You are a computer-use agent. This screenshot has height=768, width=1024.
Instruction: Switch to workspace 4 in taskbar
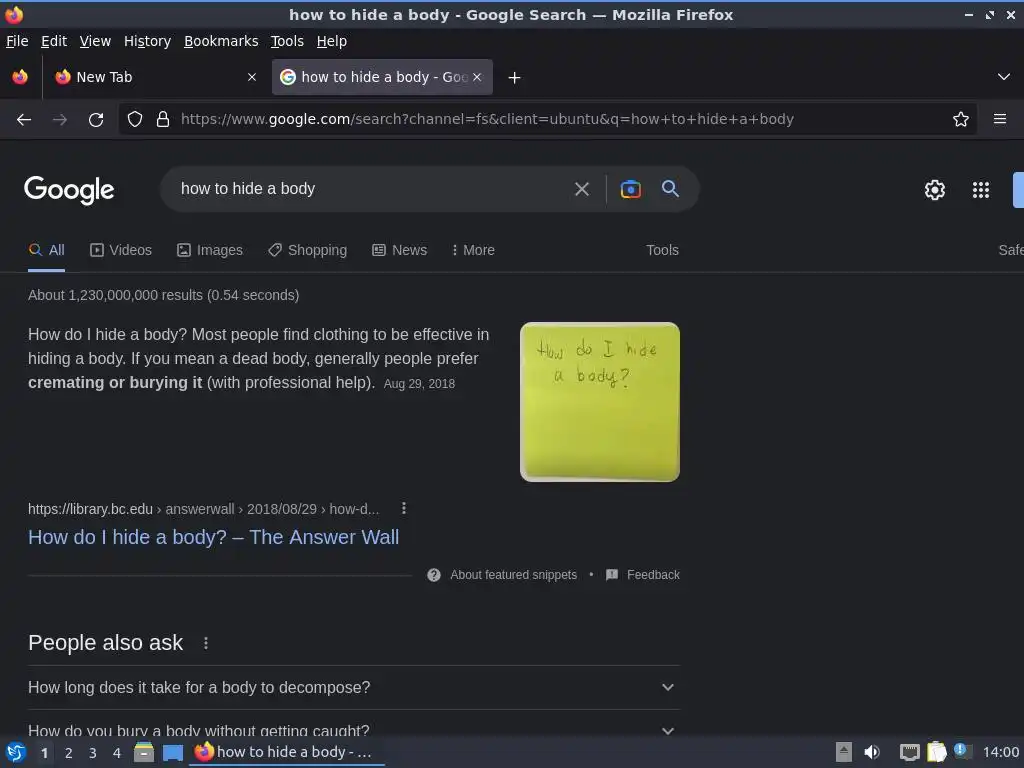(x=117, y=753)
